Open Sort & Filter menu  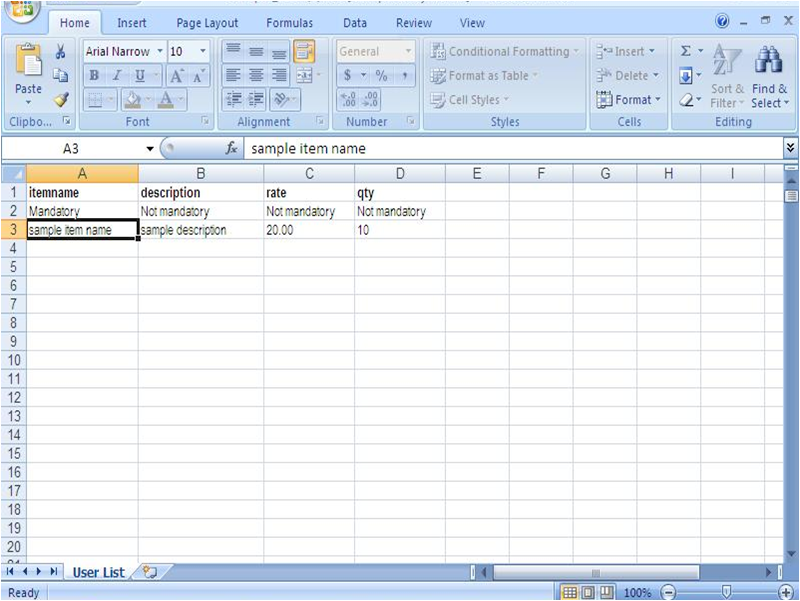(727, 76)
